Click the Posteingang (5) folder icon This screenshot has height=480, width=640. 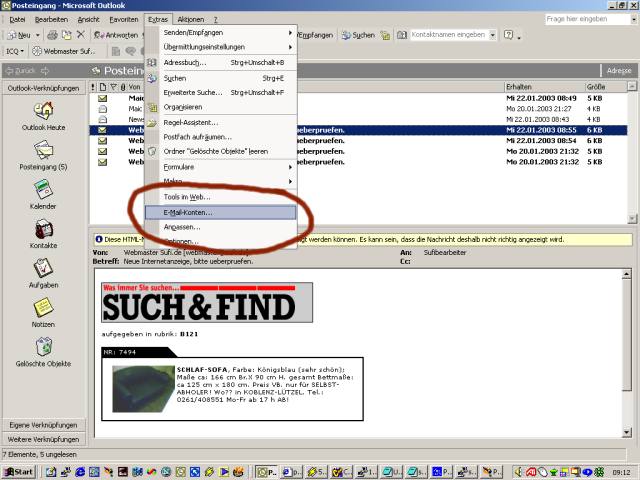[x=43, y=150]
